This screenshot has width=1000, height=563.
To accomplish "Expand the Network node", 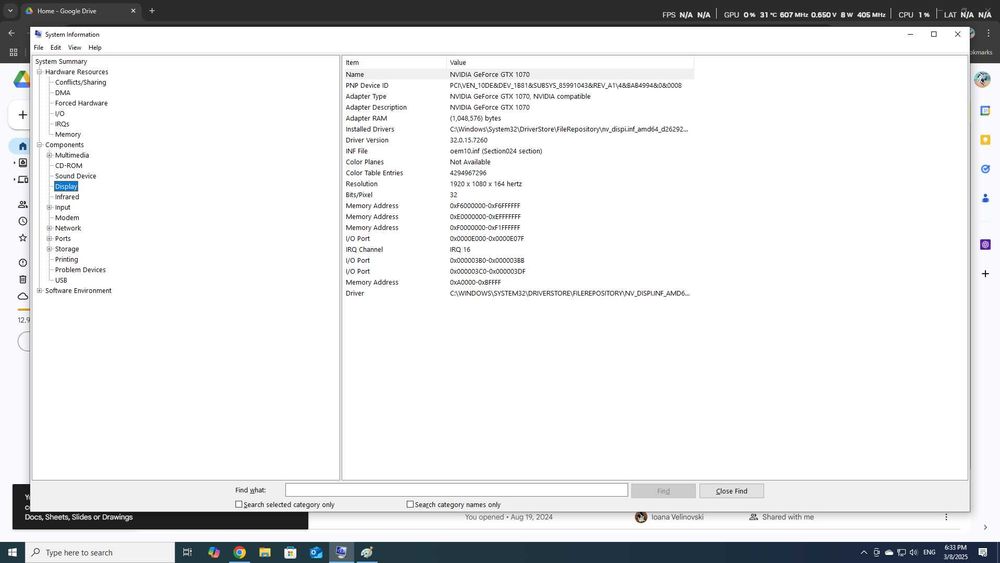I will (49, 228).
